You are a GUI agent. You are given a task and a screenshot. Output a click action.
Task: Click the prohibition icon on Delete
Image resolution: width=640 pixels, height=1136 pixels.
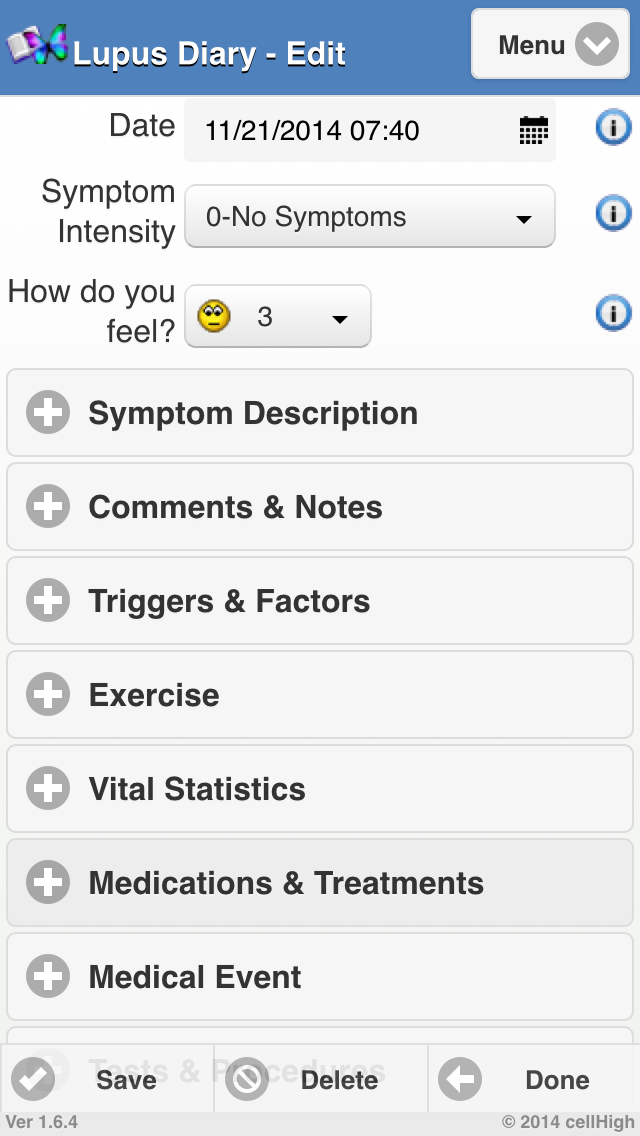pyautogui.click(x=246, y=1079)
